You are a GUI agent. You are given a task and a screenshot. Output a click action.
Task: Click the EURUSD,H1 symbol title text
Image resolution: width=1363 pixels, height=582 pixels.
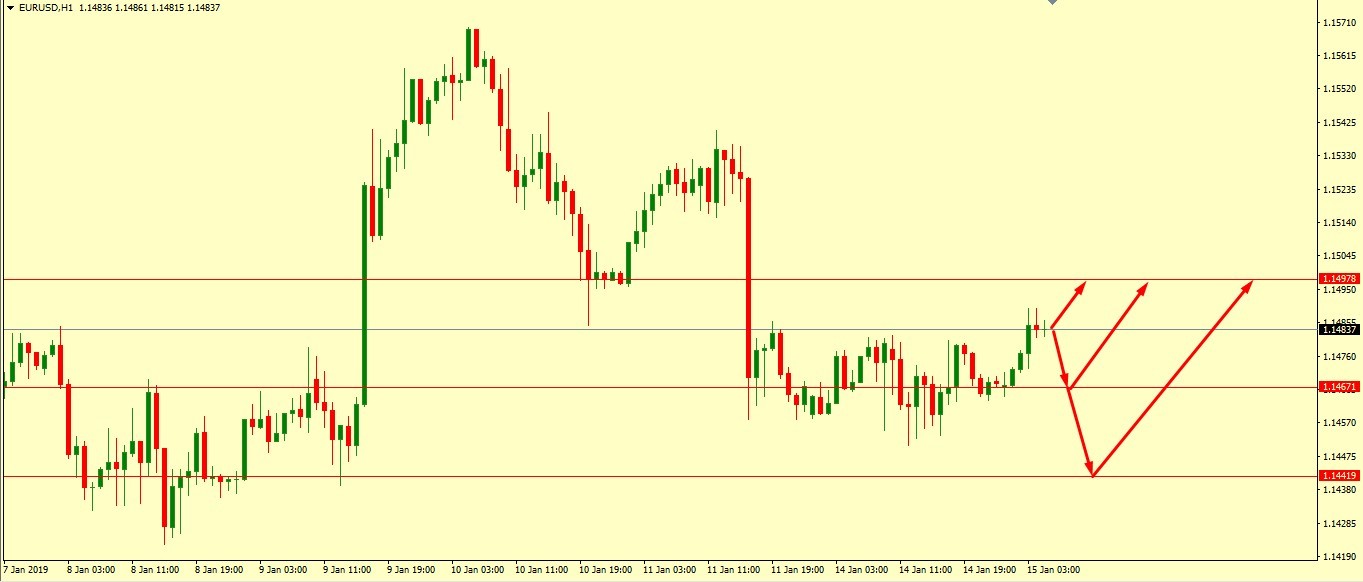[x=48, y=8]
